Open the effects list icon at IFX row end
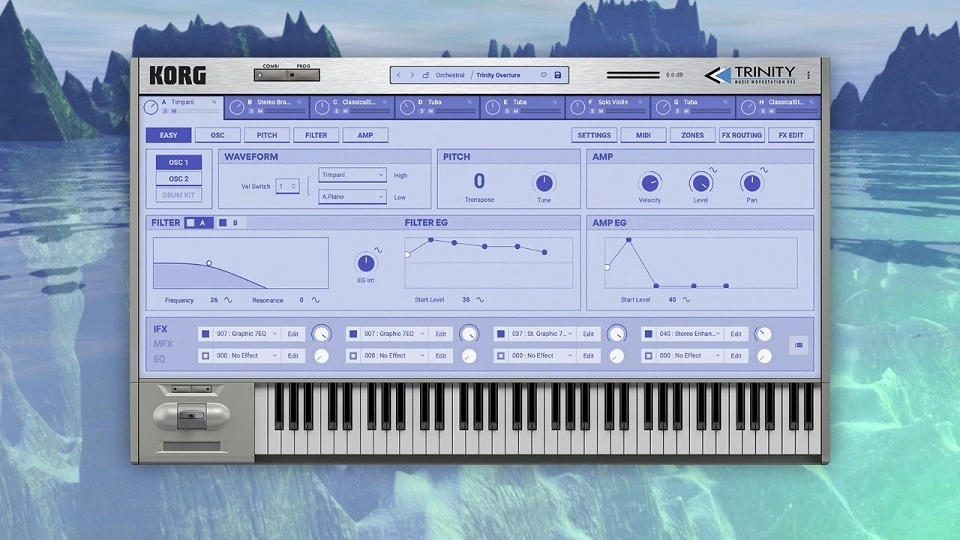 coord(799,345)
